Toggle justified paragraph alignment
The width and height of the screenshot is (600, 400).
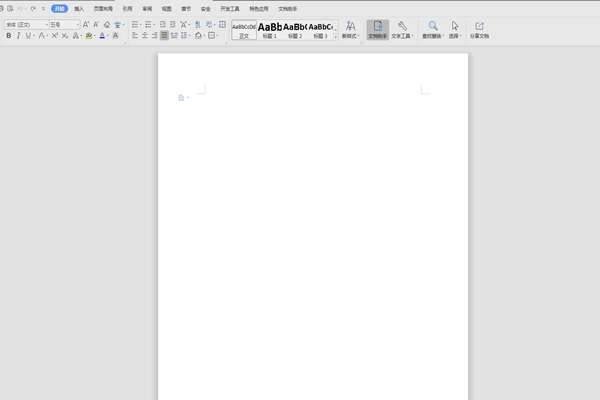(x=165, y=35)
